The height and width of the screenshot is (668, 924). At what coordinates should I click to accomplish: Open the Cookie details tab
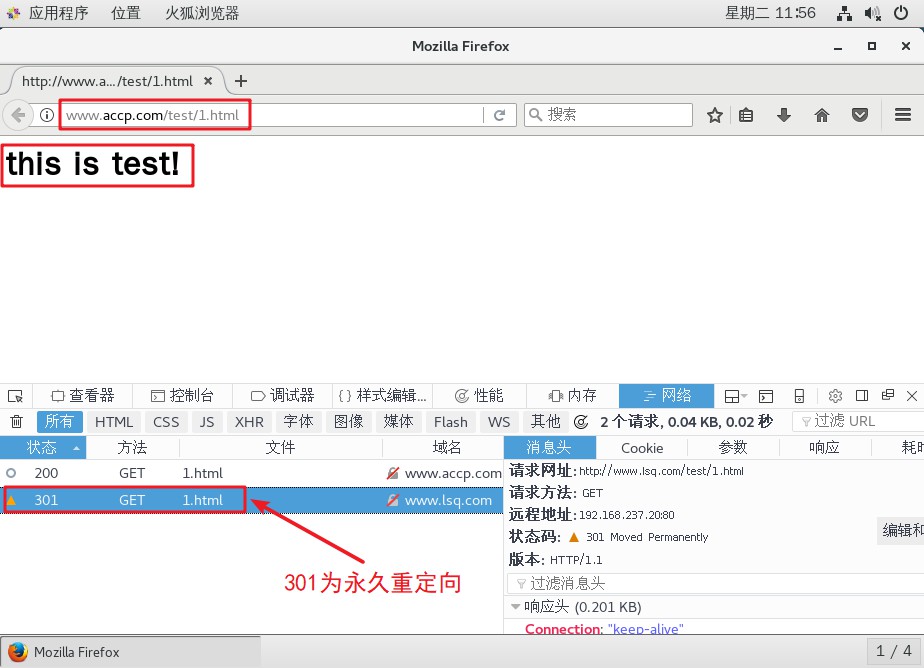[x=642, y=448]
